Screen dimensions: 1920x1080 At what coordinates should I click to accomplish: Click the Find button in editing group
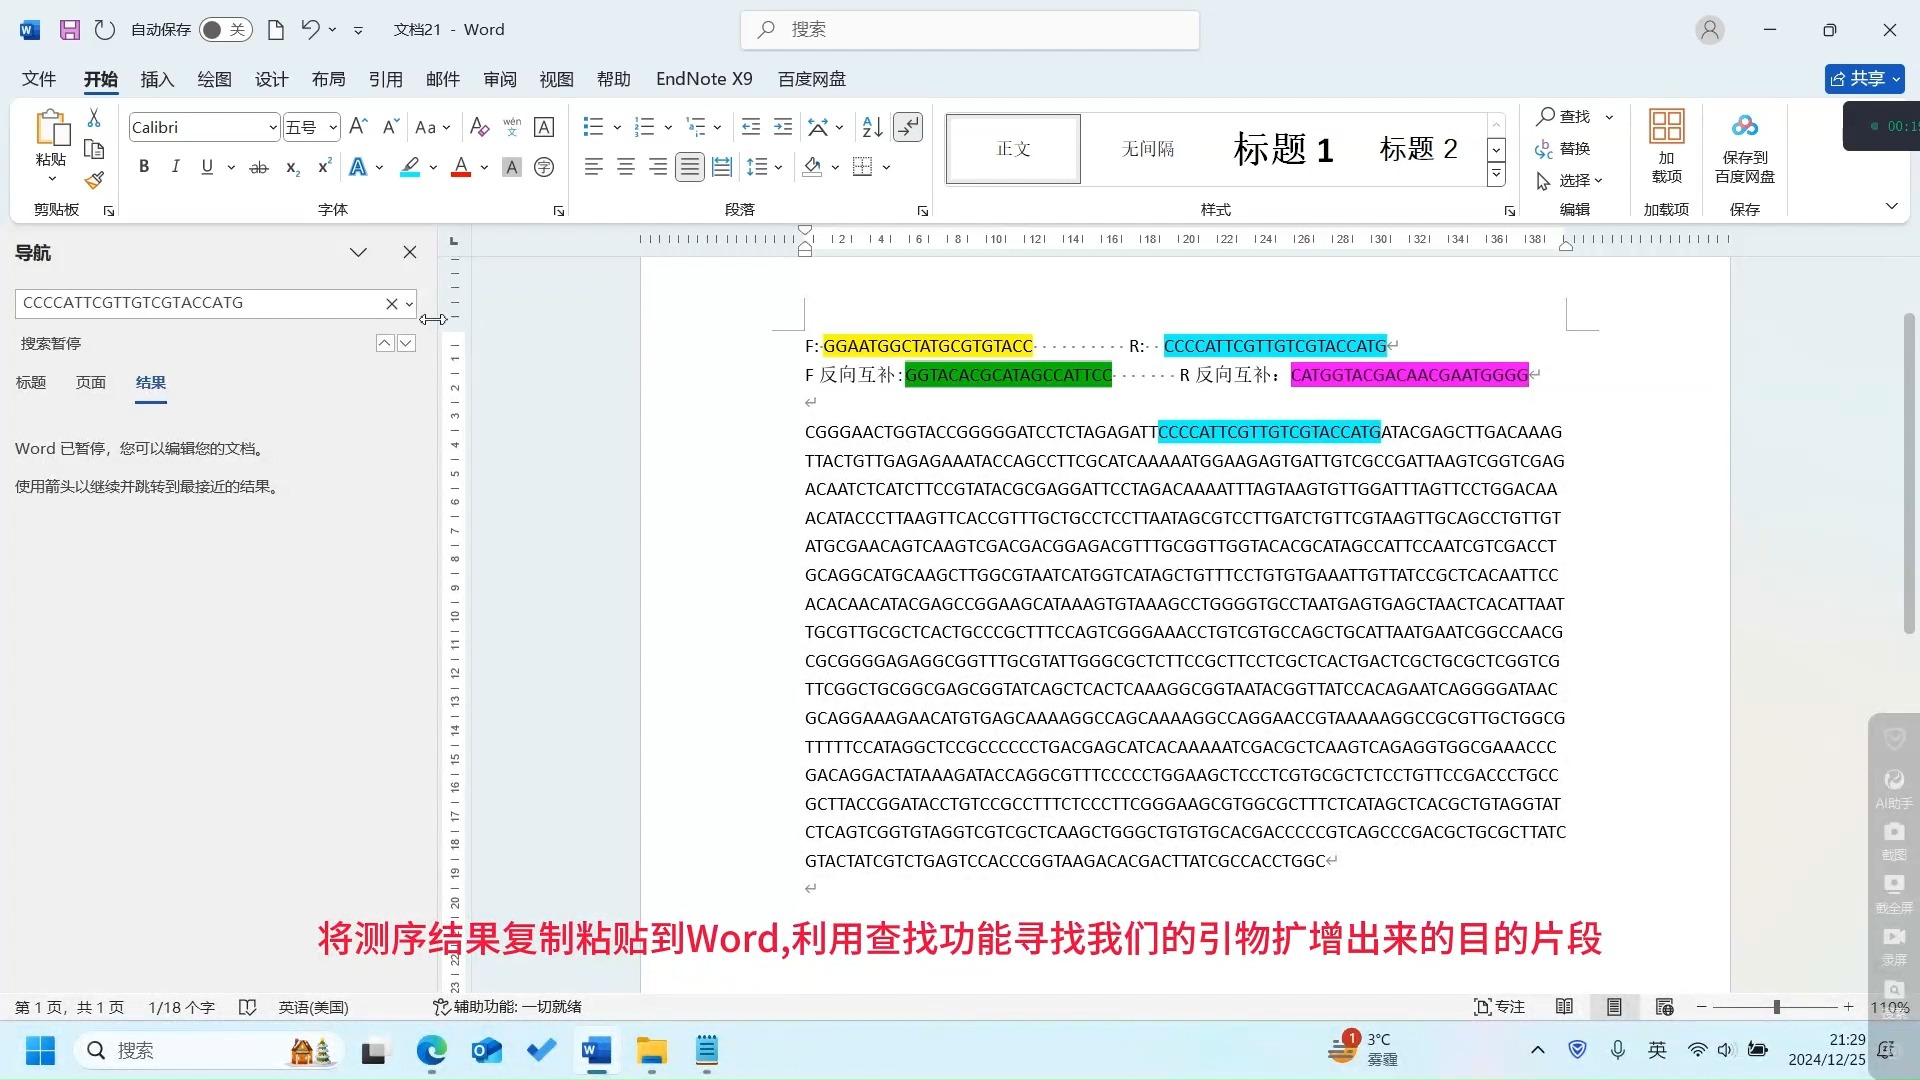click(x=1564, y=116)
